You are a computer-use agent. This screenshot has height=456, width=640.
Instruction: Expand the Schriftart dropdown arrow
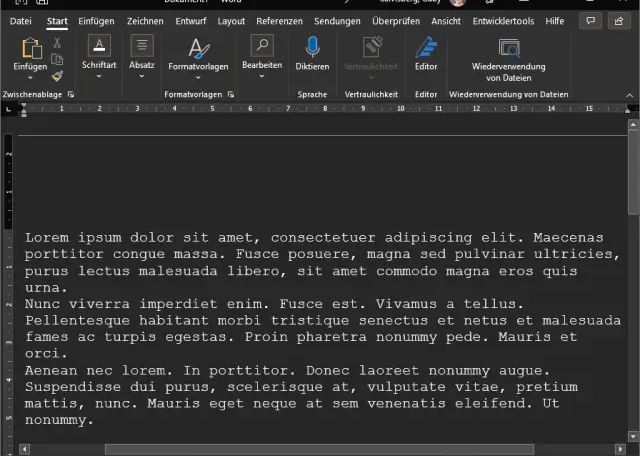point(99,76)
